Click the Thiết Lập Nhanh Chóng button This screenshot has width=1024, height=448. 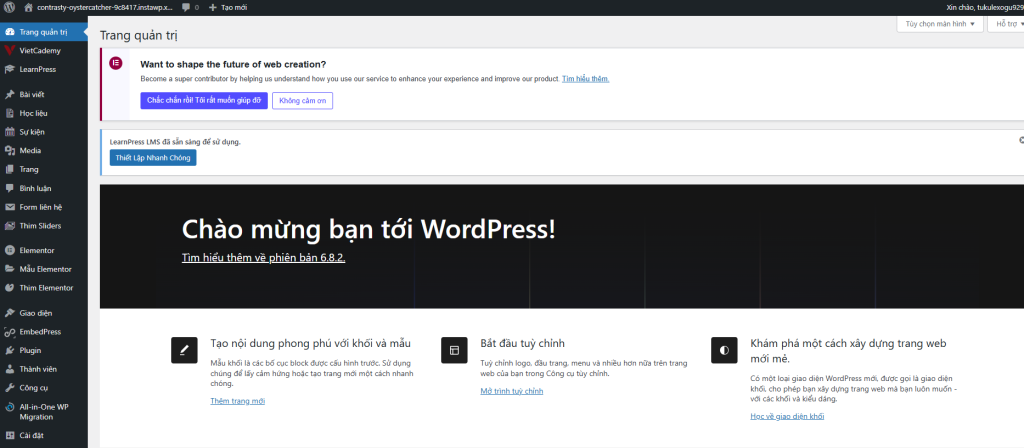coord(153,158)
